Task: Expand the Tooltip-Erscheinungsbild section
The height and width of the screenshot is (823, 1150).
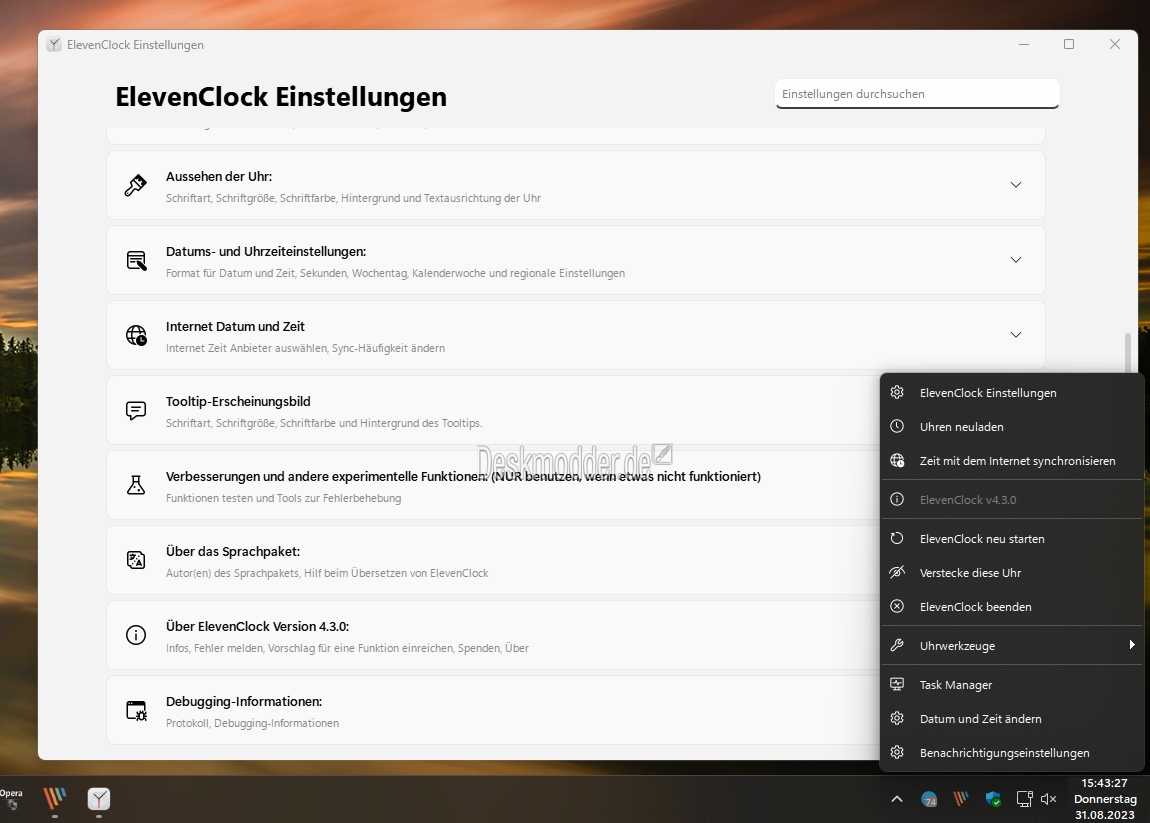Action: (493, 410)
